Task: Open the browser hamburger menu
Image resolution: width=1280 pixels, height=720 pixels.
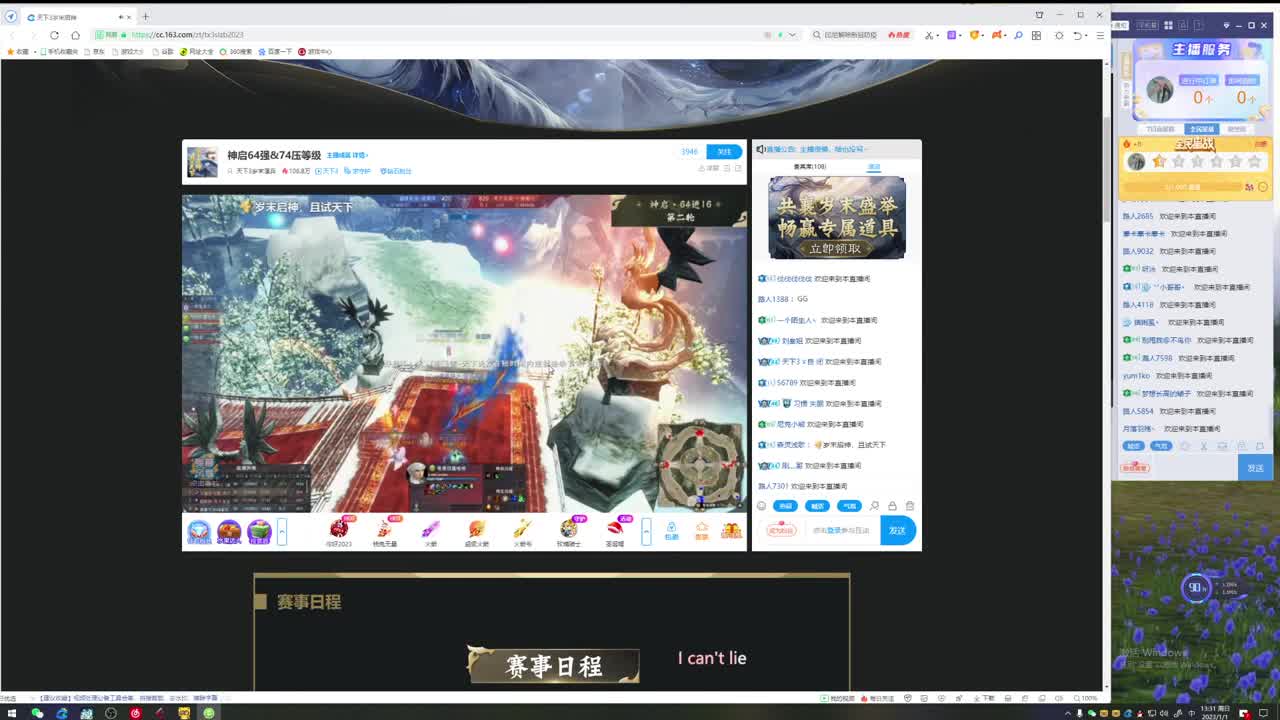Action: click(1100, 35)
